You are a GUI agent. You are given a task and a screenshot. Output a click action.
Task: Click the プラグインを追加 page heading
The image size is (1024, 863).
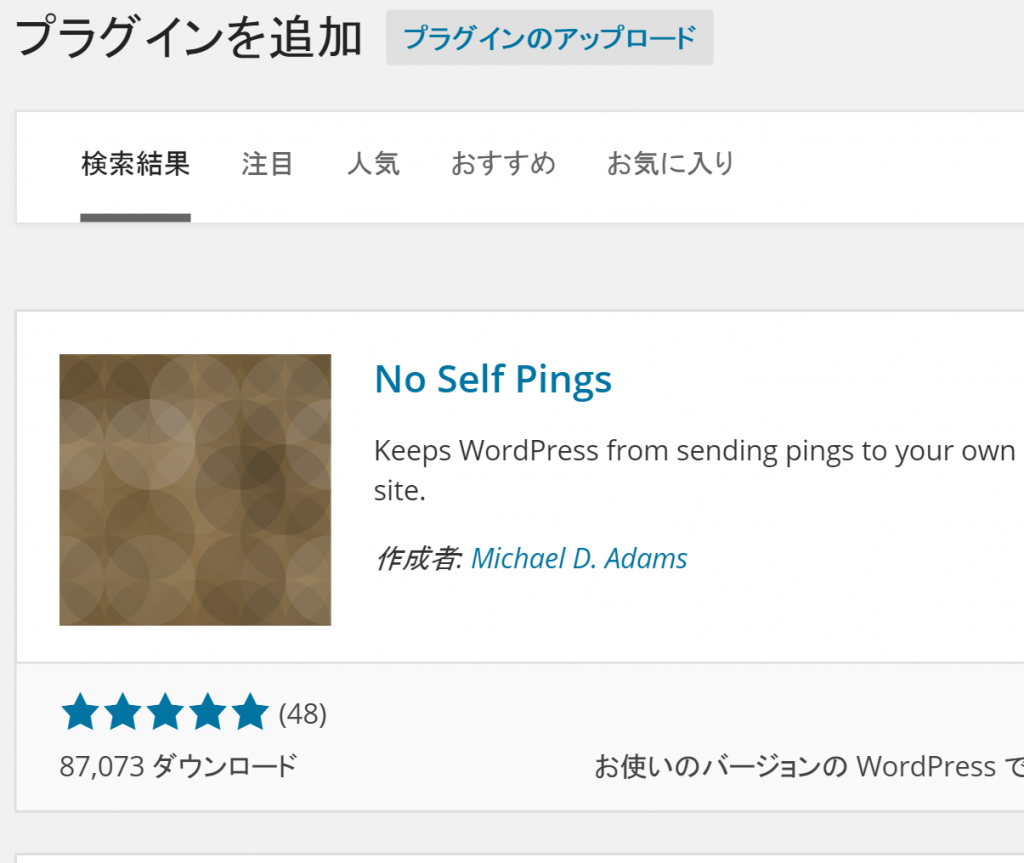click(182, 37)
